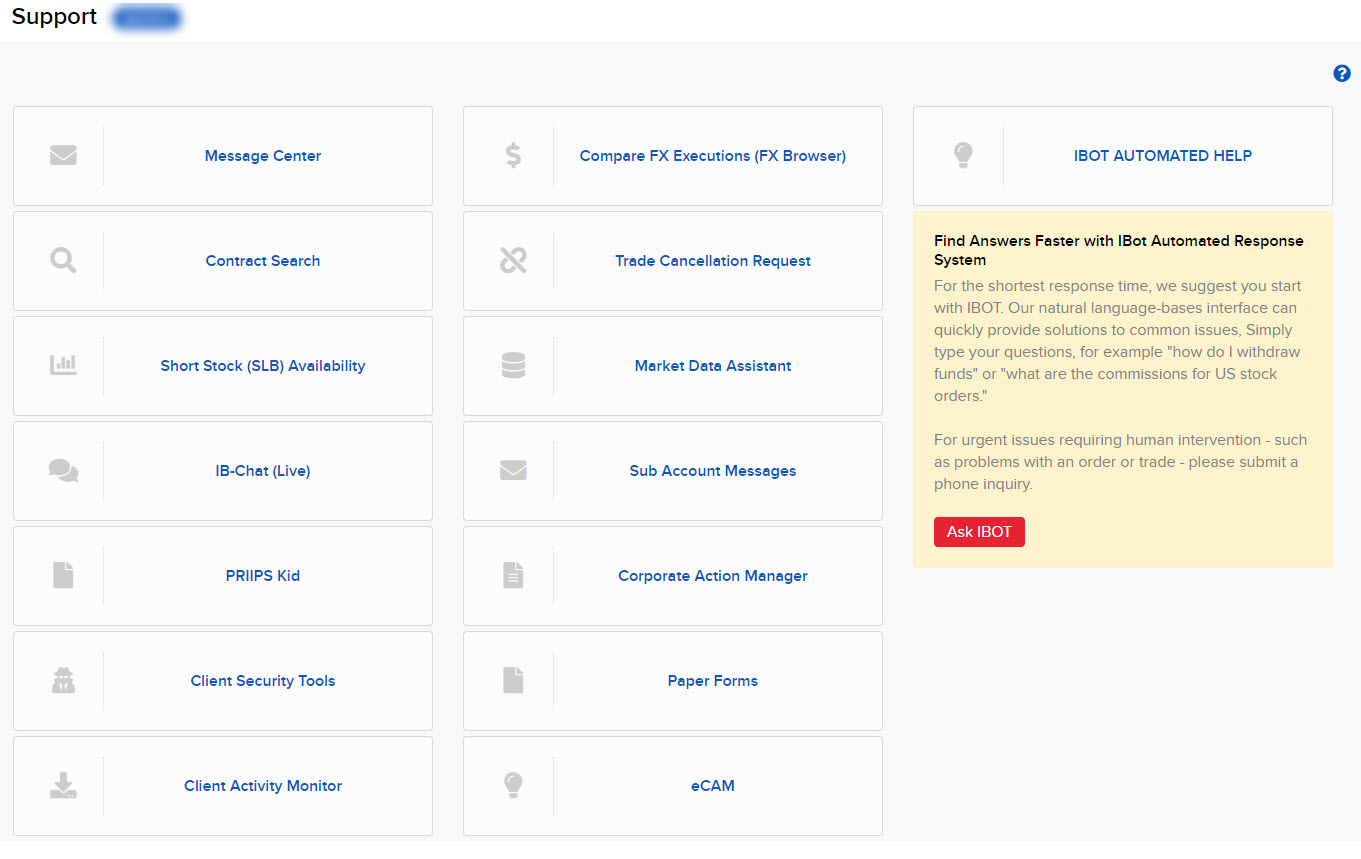Click the PRIIPS Kid document icon
The width and height of the screenshot is (1361, 859).
point(64,575)
